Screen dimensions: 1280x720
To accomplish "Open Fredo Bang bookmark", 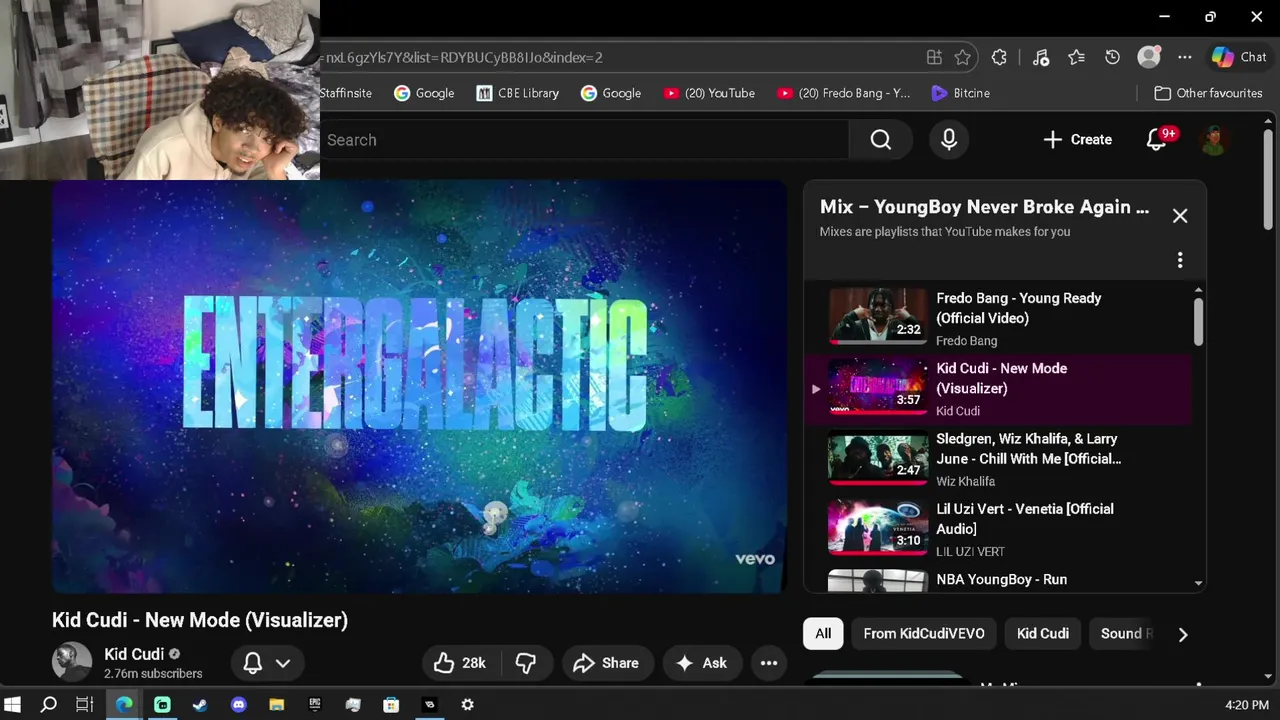I will pos(843,93).
